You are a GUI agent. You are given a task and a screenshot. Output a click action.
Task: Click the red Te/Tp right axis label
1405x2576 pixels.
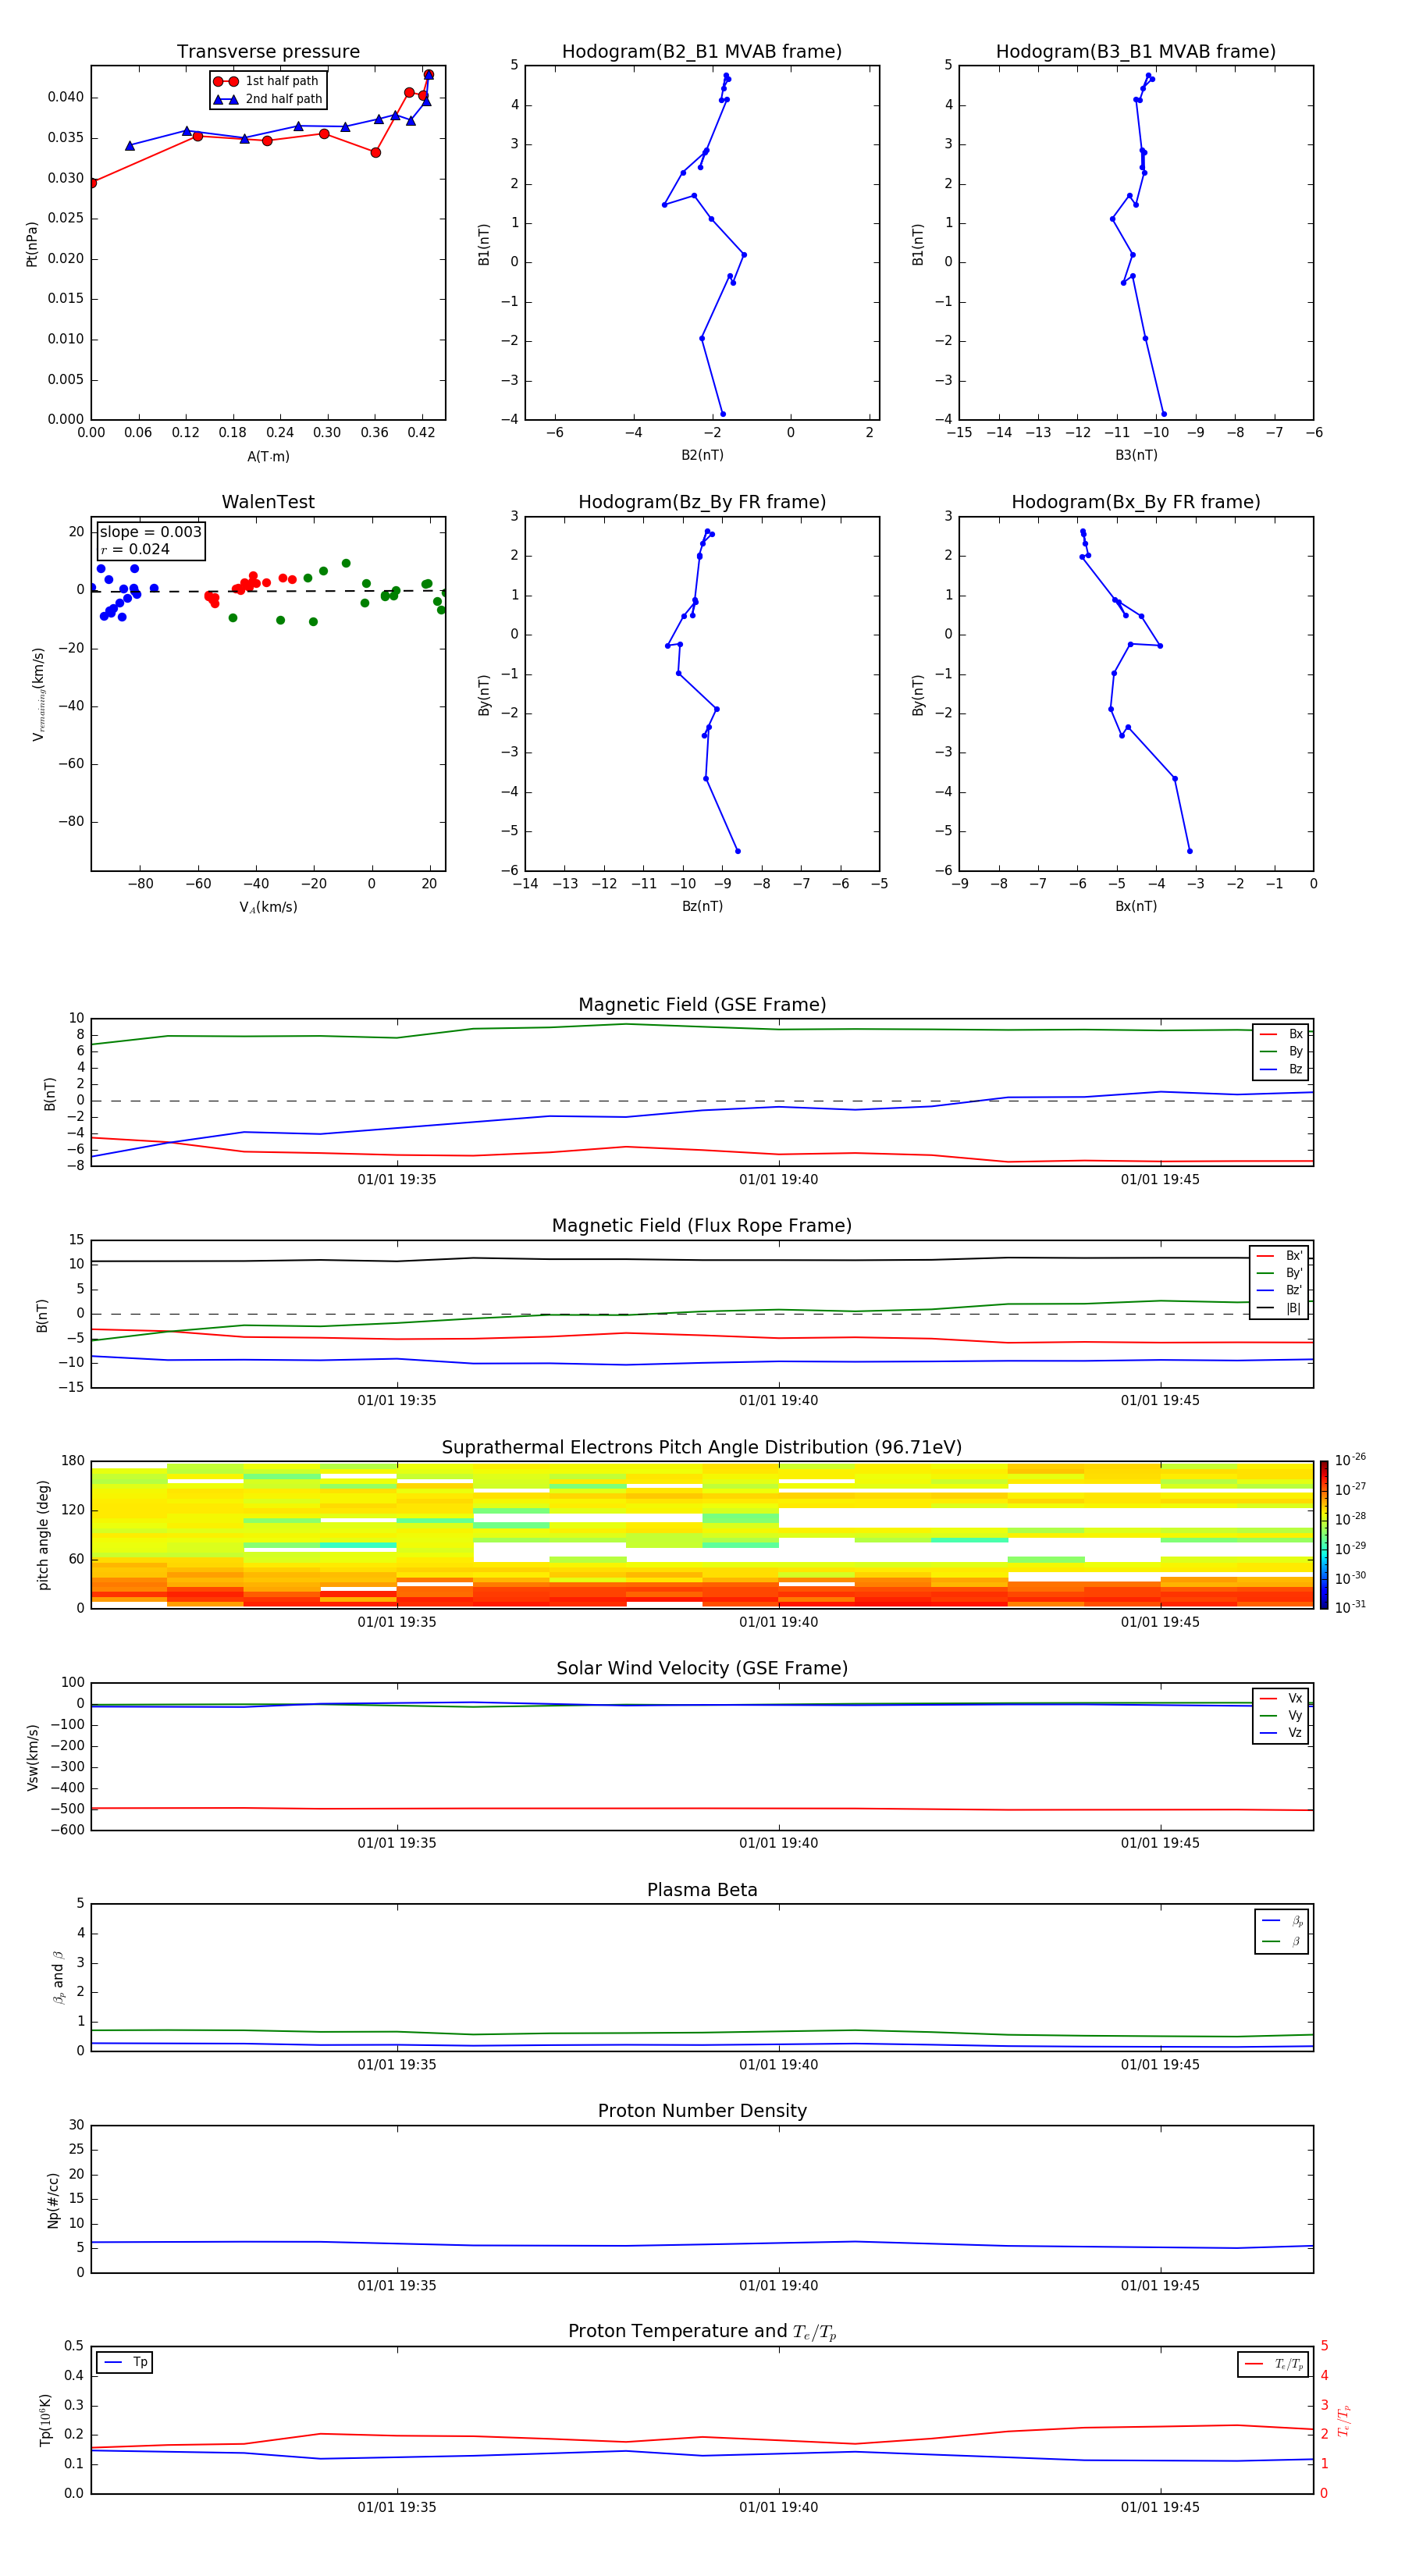(1345, 2421)
